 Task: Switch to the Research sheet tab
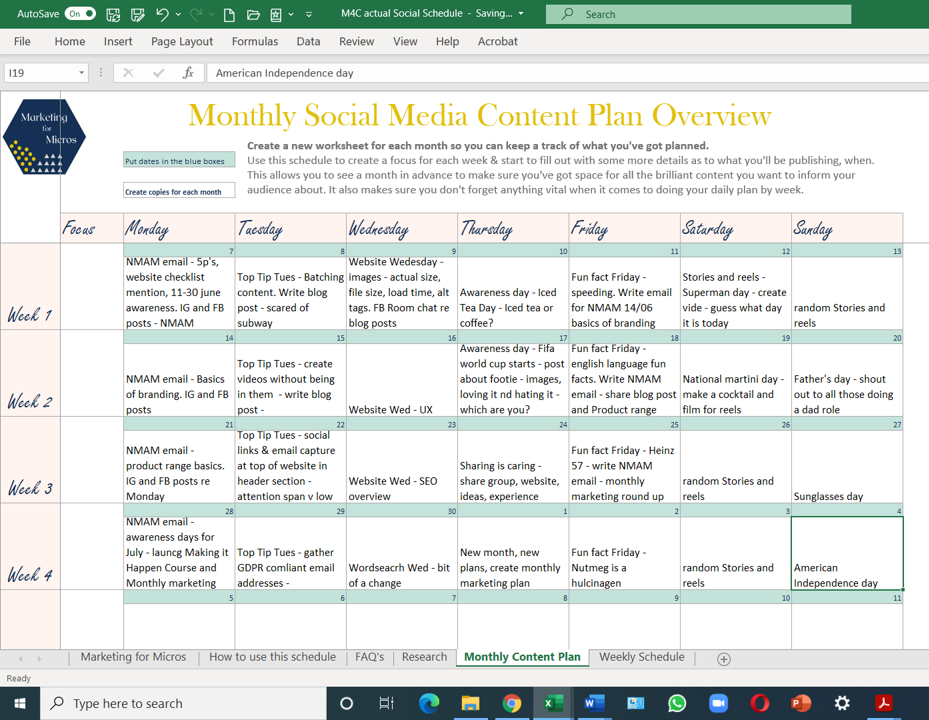coord(424,657)
